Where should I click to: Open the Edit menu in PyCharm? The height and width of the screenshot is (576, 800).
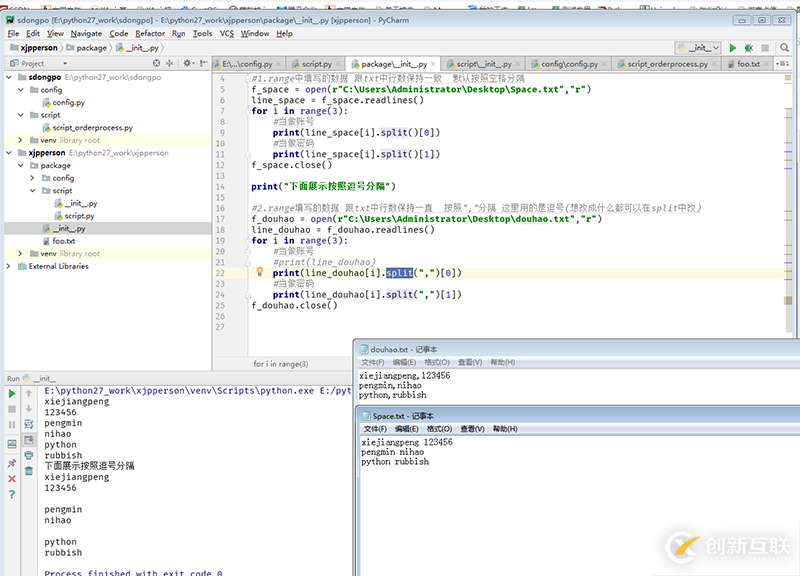pyautogui.click(x=33, y=34)
